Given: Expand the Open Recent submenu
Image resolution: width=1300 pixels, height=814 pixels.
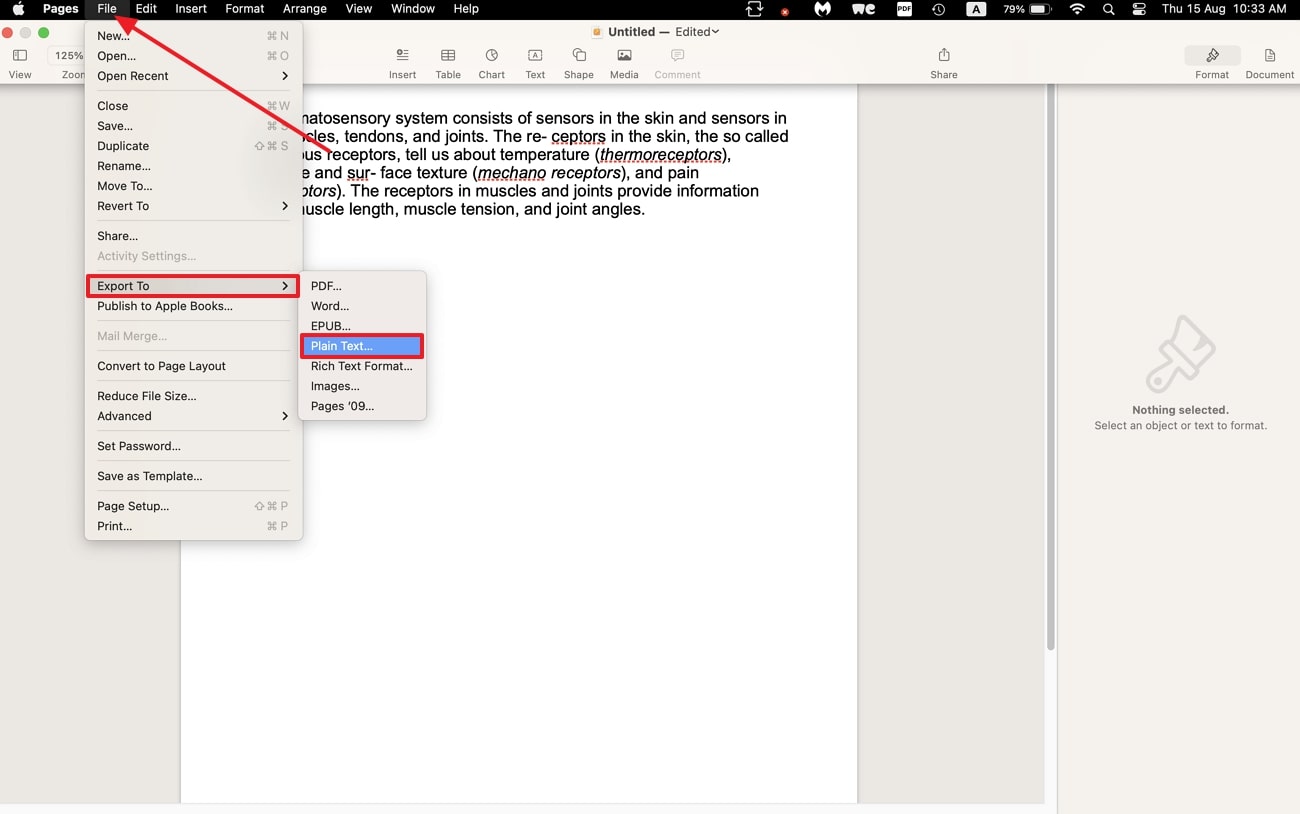Looking at the screenshot, I should [x=193, y=76].
